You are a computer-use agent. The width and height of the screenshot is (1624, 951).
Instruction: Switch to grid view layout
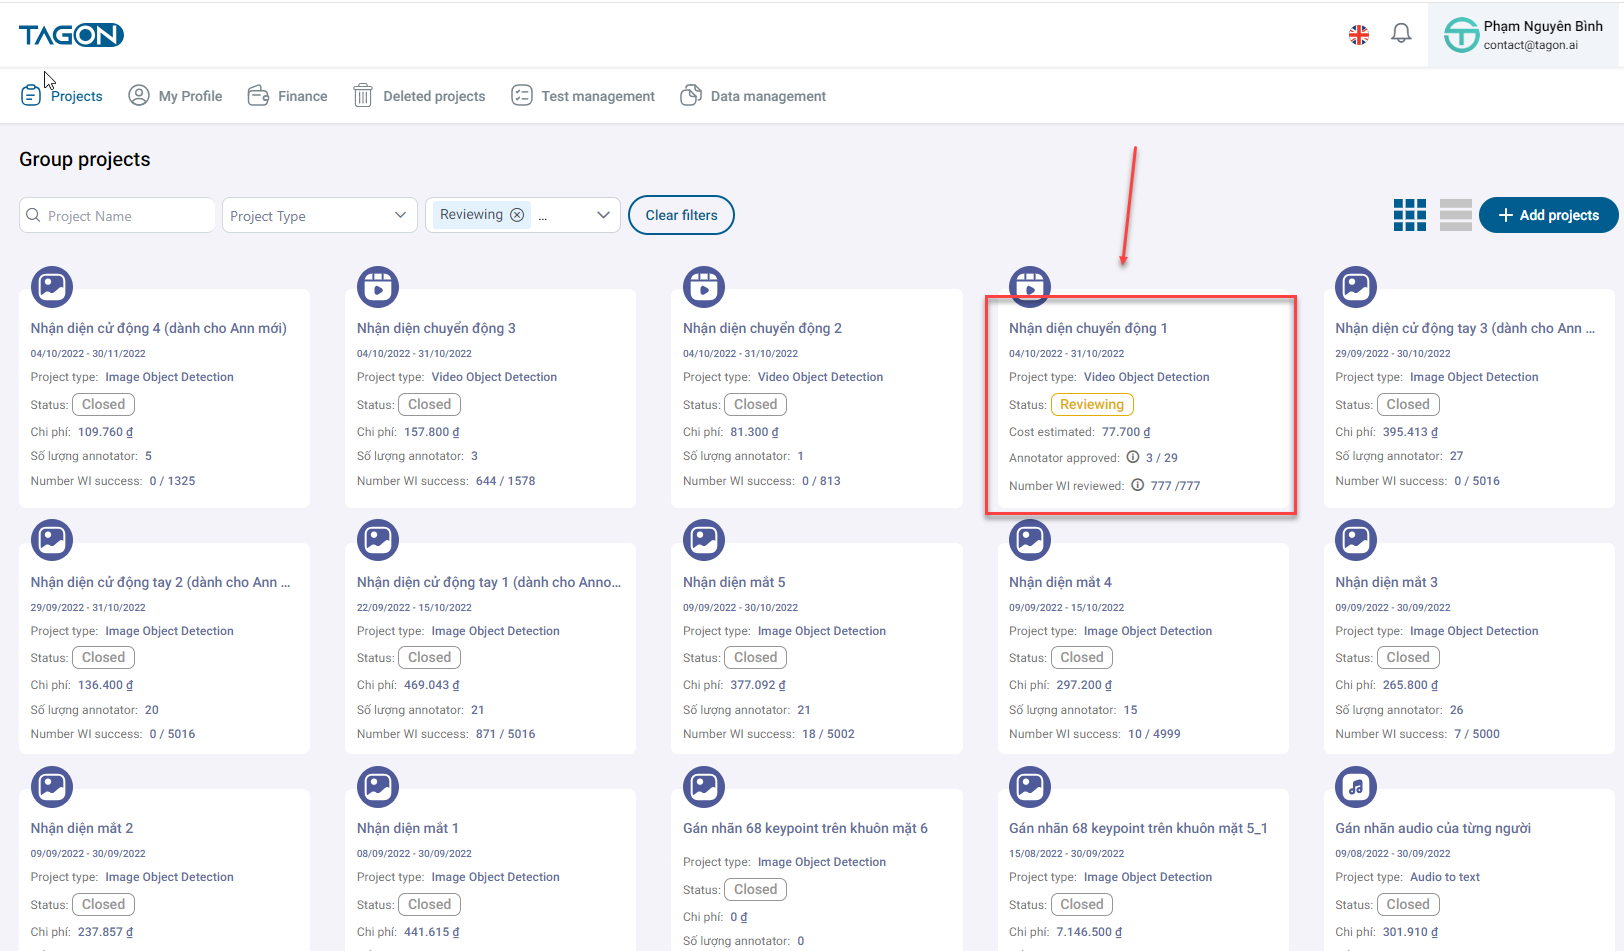coord(1409,215)
